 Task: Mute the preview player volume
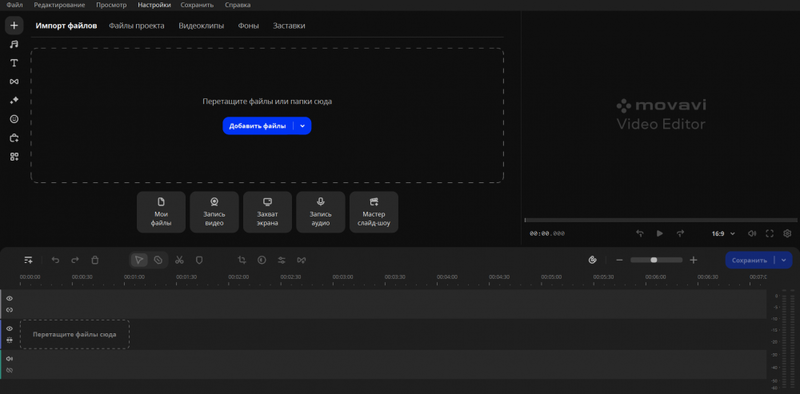752,233
